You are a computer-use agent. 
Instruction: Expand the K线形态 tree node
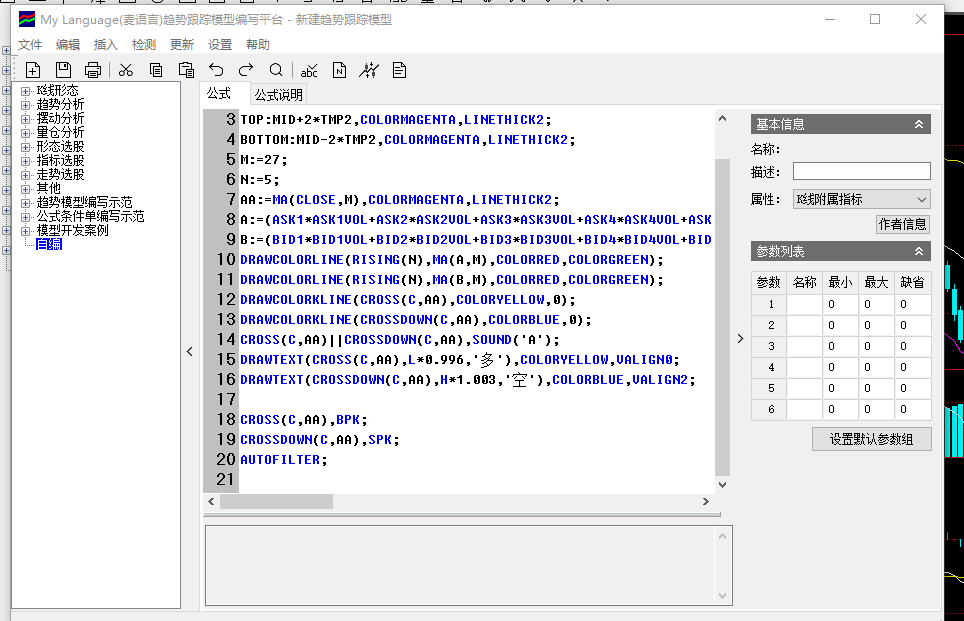pos(26,91)
